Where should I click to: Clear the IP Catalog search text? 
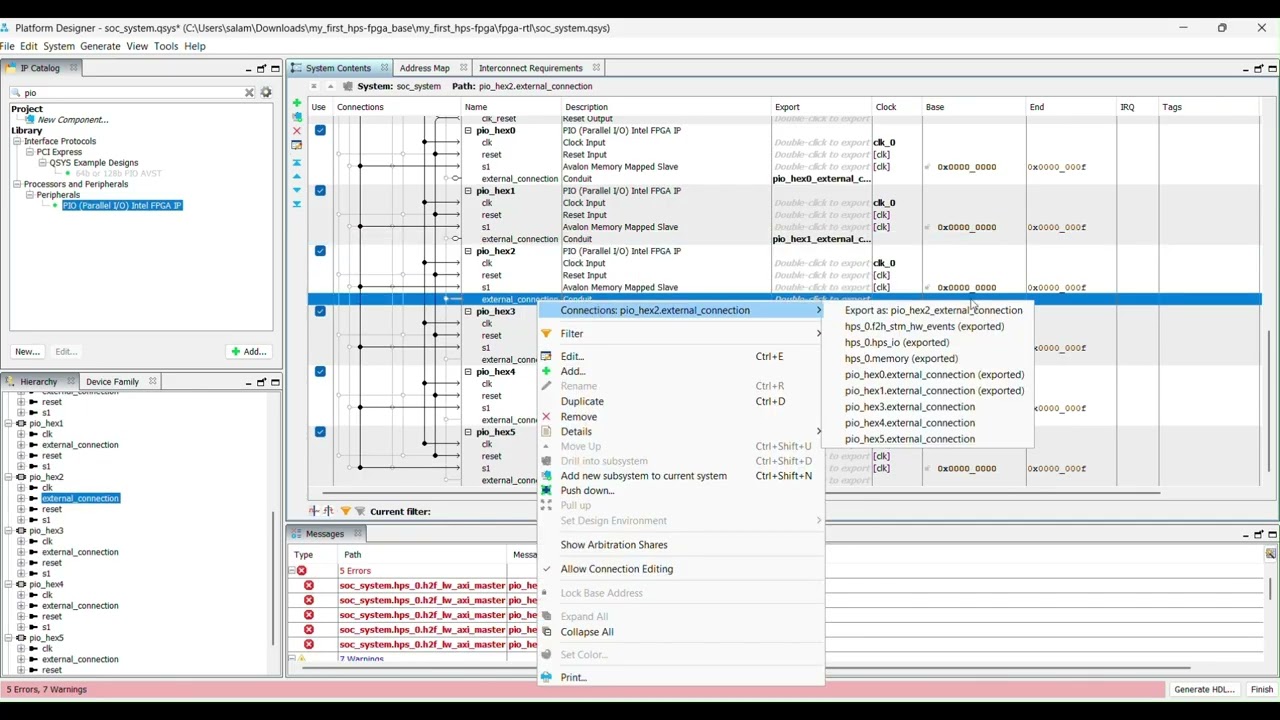pos(249,92)
